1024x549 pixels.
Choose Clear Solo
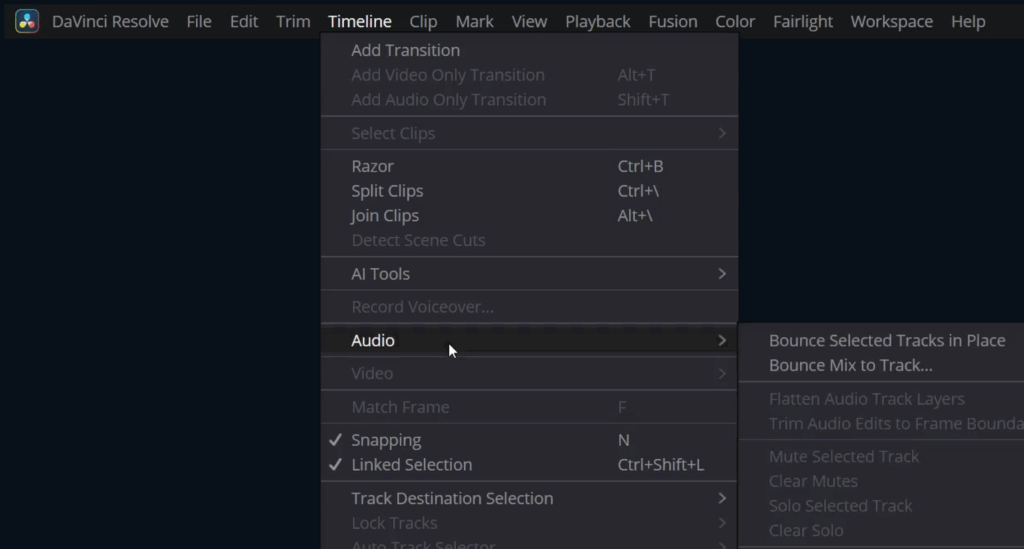click(882, 531)
